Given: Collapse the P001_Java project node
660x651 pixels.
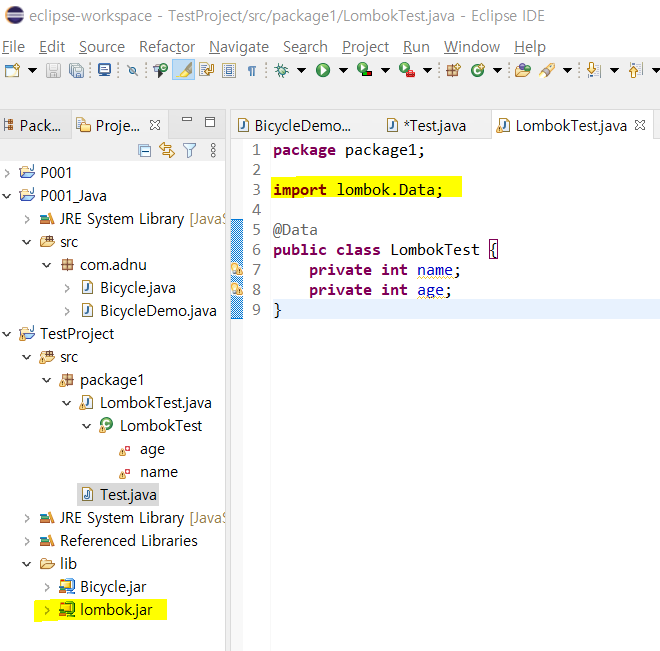Looking at the screenshot, I should click(7, 196).
